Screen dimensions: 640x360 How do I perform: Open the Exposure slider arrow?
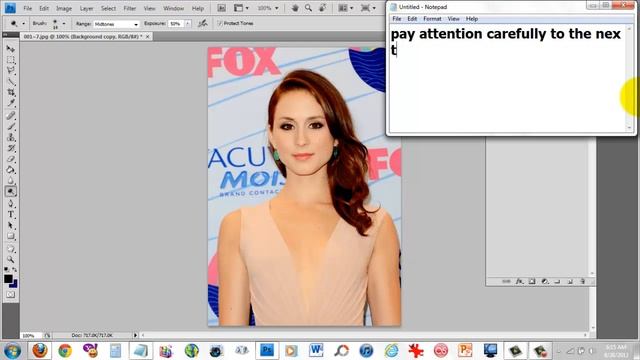coord(188,24)
